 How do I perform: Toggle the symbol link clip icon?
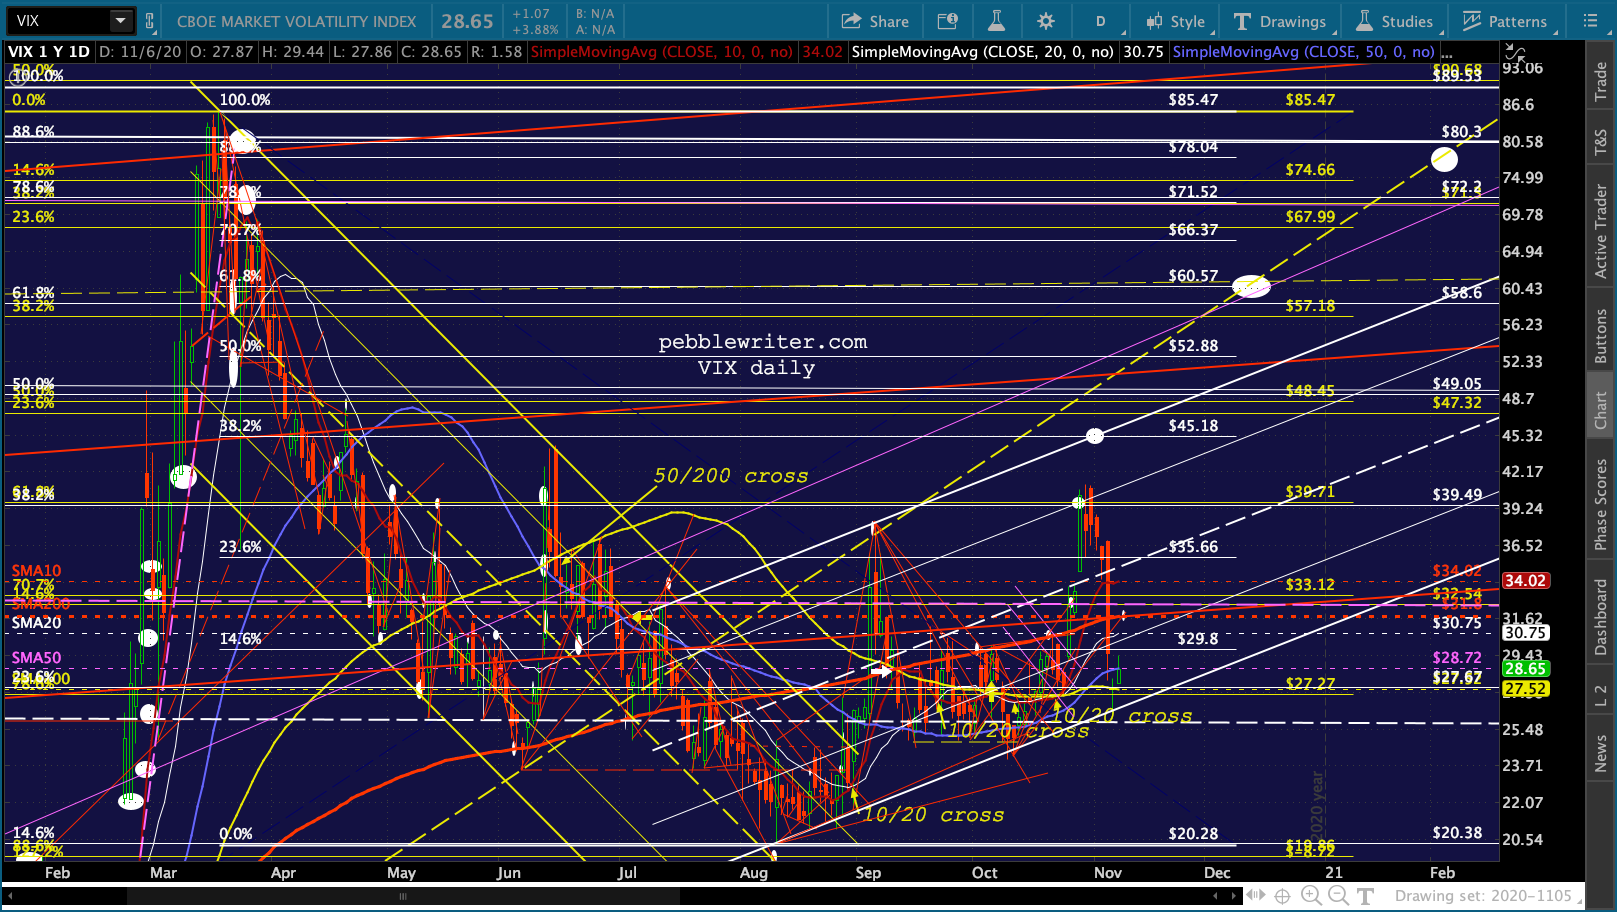[x=150, y=21]
